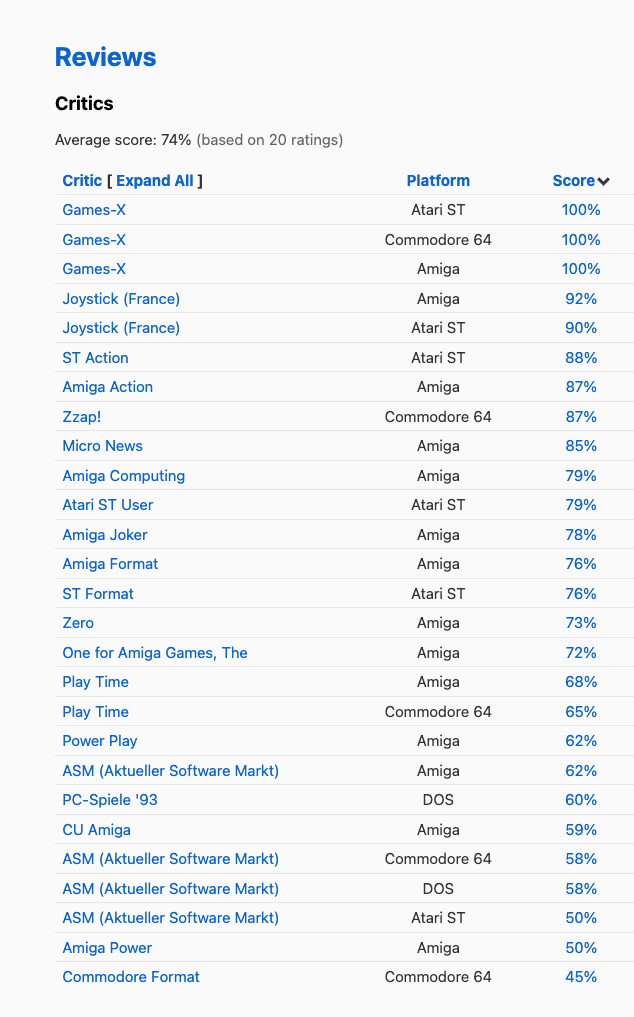Open Amiga Power critic page

(107, 948)
